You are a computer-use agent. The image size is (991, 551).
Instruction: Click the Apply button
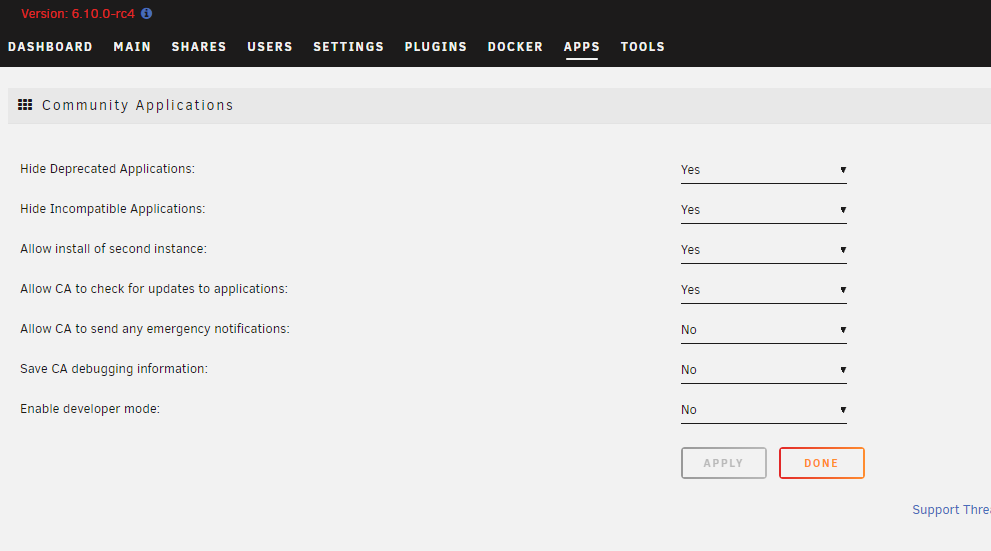(724, 463)
